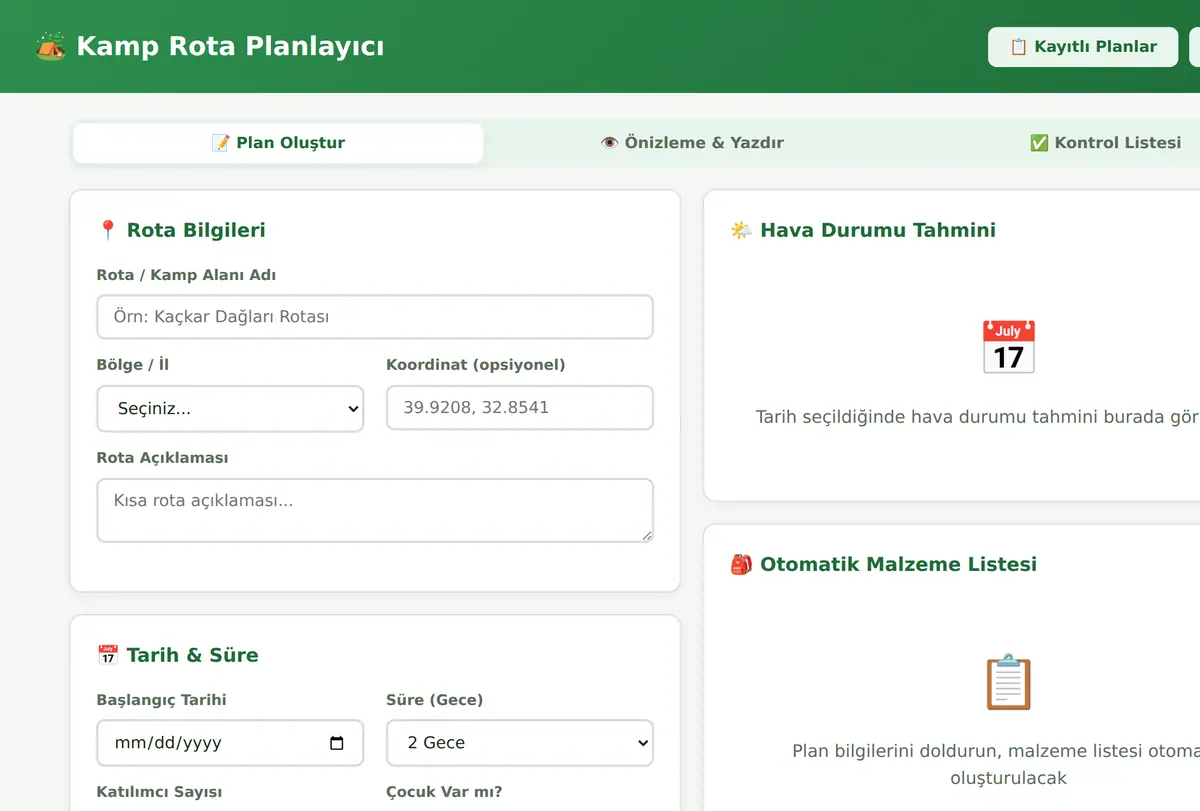This screenshot has width=1200, height=811.
Task: Switch to Önizleme & Yazdır tab
Action: click(x=692, y=143)
